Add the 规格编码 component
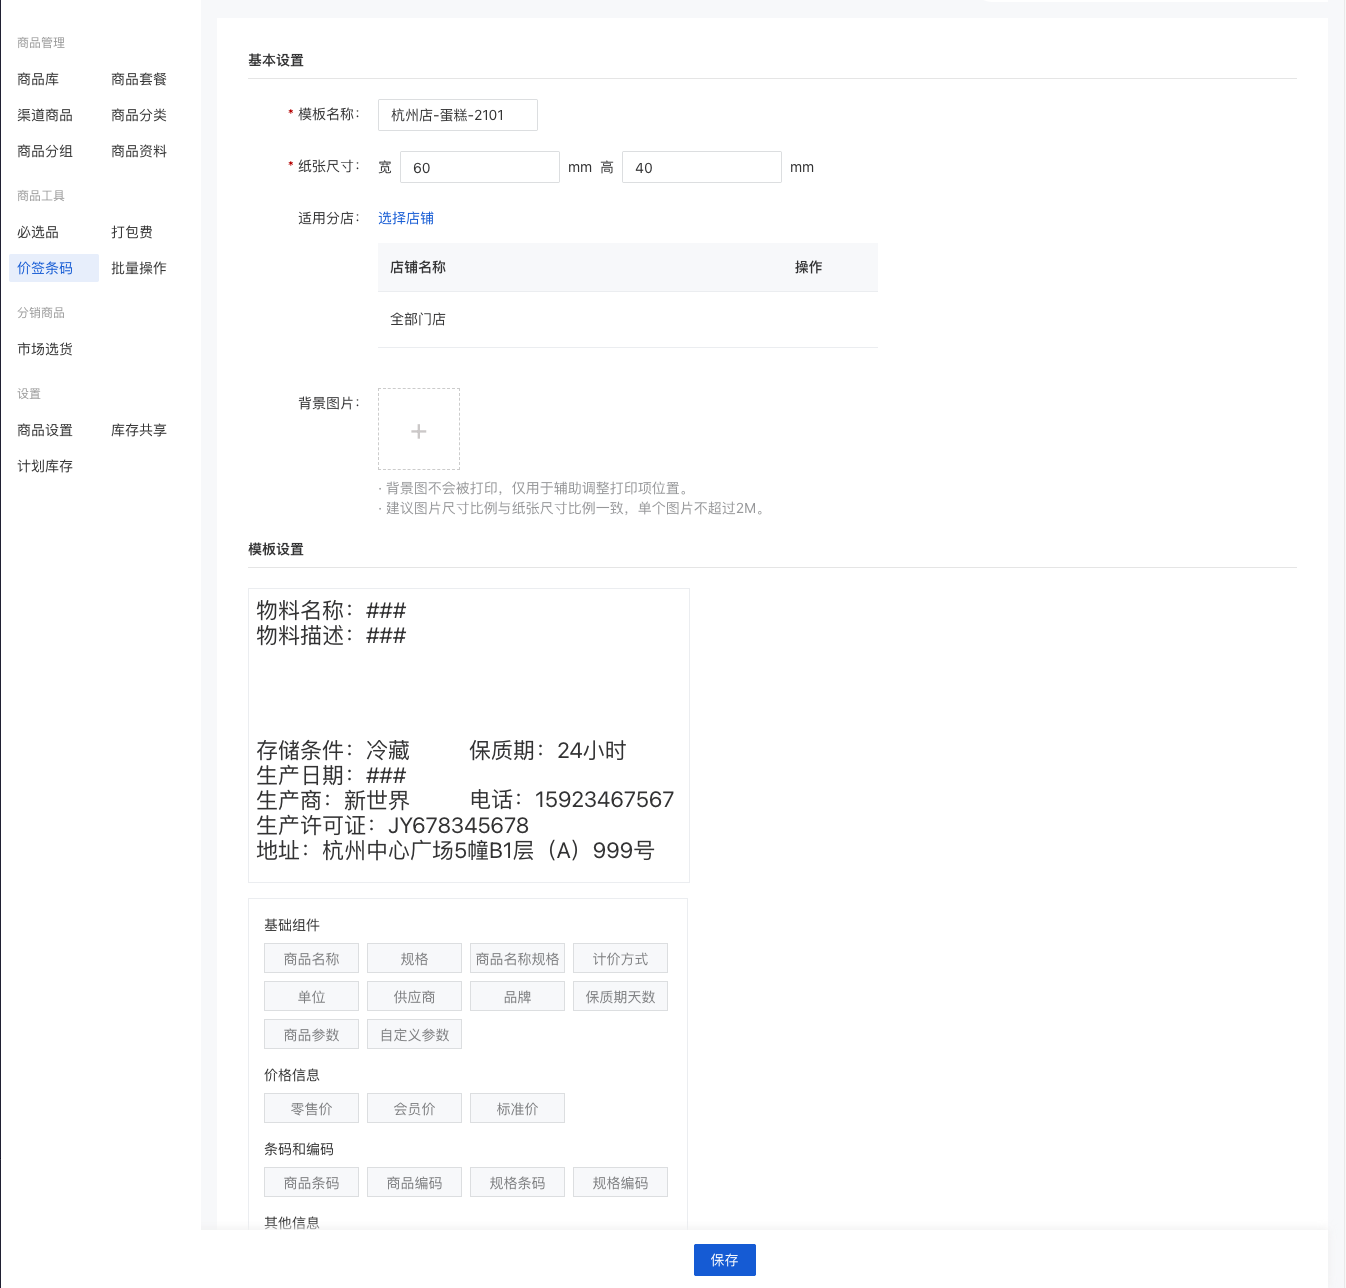The height and width of the screenshot is (1288, 1346). pyautogui.click(x=620, y=1183)
